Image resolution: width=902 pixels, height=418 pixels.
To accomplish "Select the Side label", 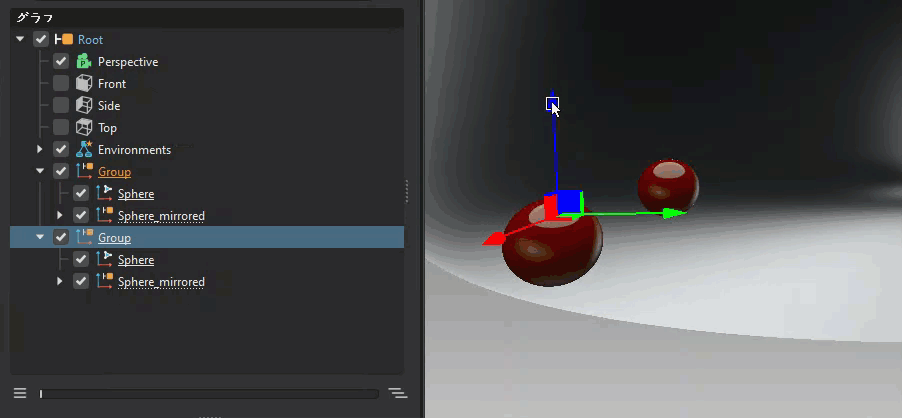I will [109, 106].
